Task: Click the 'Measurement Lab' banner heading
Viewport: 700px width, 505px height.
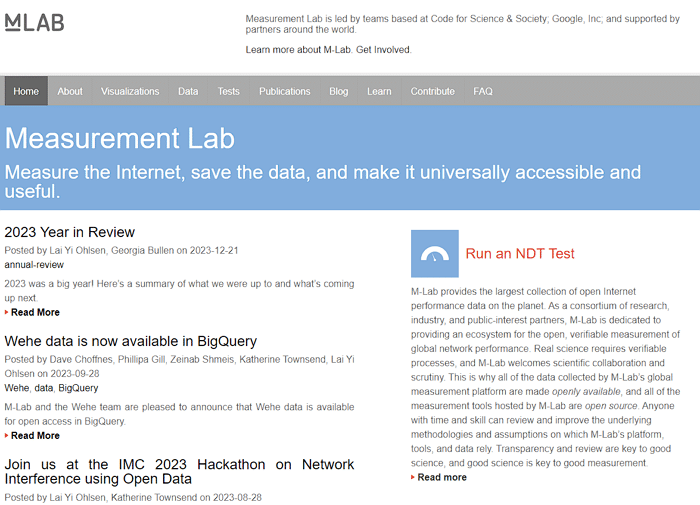Action: pyautogui.click(x=120, y=138)
